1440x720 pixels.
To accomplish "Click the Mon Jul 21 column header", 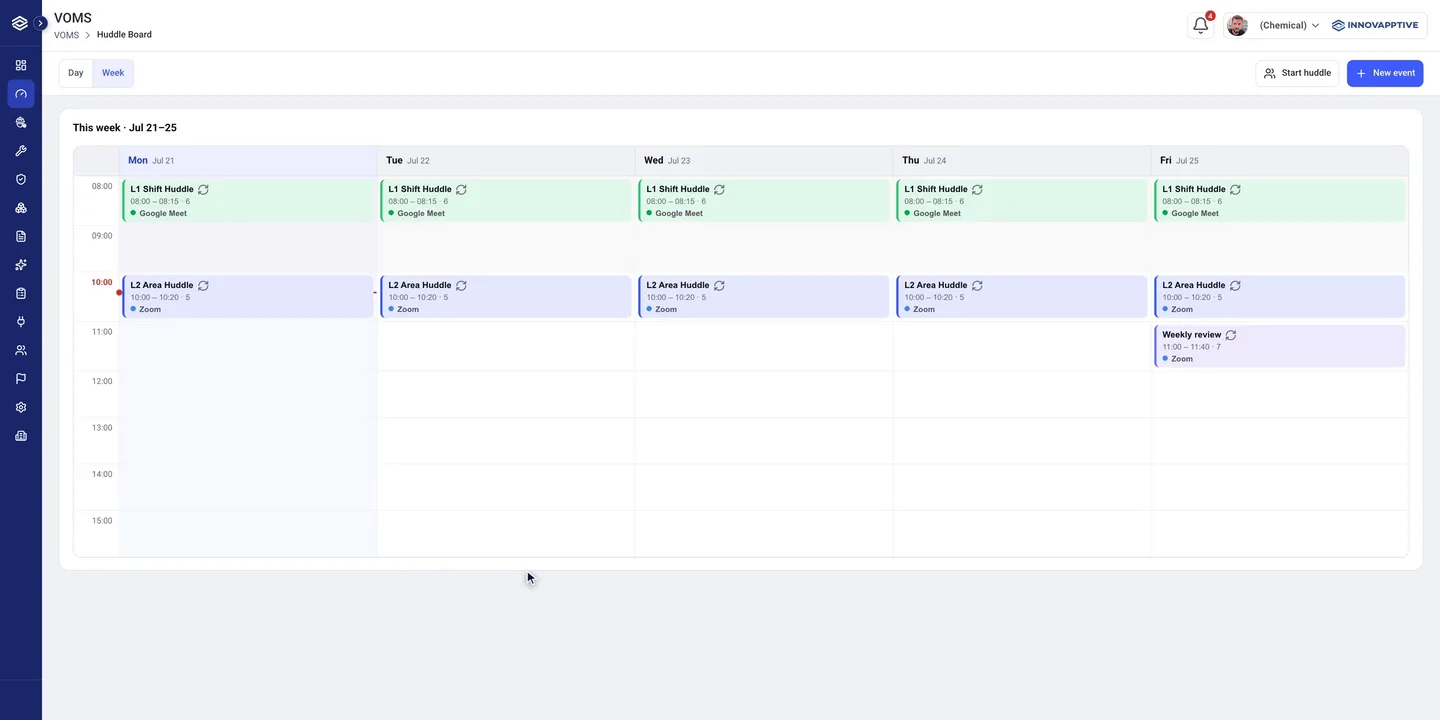I will 248,160.
